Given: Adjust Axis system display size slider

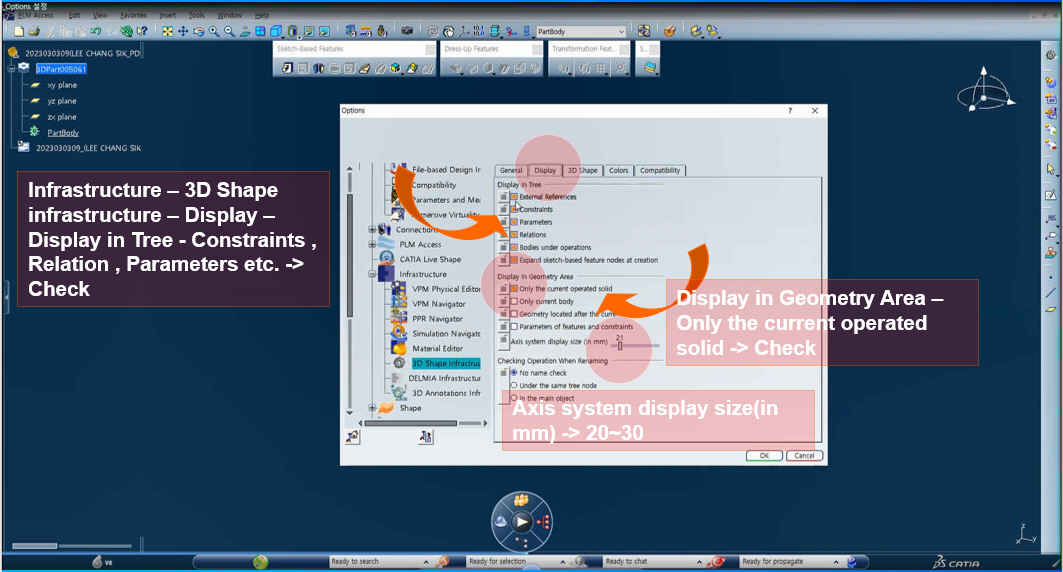Looking at the screenshot, I should tap(620, 346).
